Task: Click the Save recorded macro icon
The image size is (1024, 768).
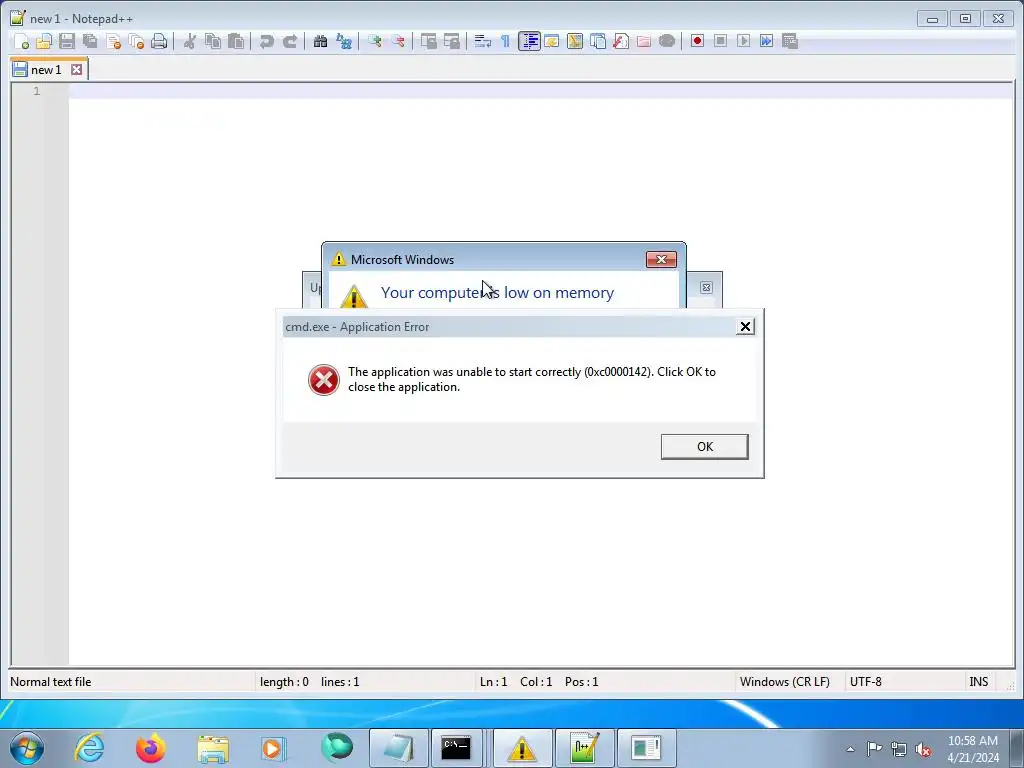Action: pos(790,42)
